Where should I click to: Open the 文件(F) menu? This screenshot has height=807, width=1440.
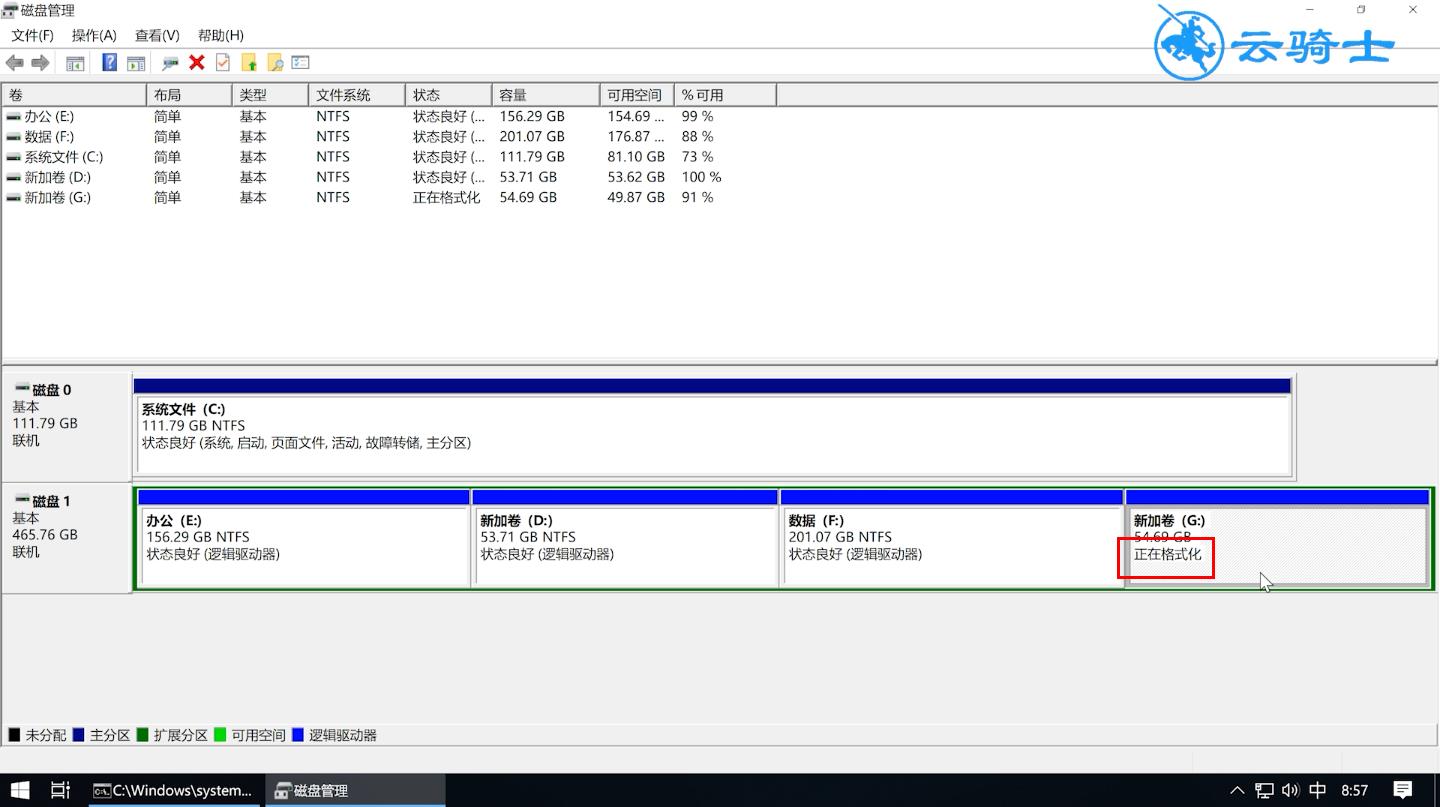click(x=32, y=35)
